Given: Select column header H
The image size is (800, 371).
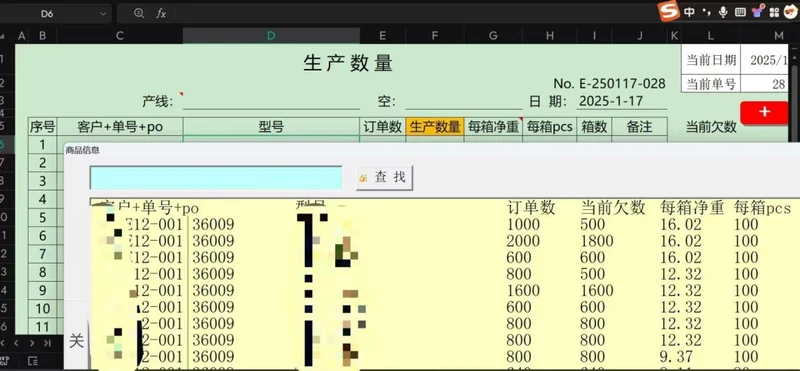Looking at the screenshot, I should tap(549, 35).
